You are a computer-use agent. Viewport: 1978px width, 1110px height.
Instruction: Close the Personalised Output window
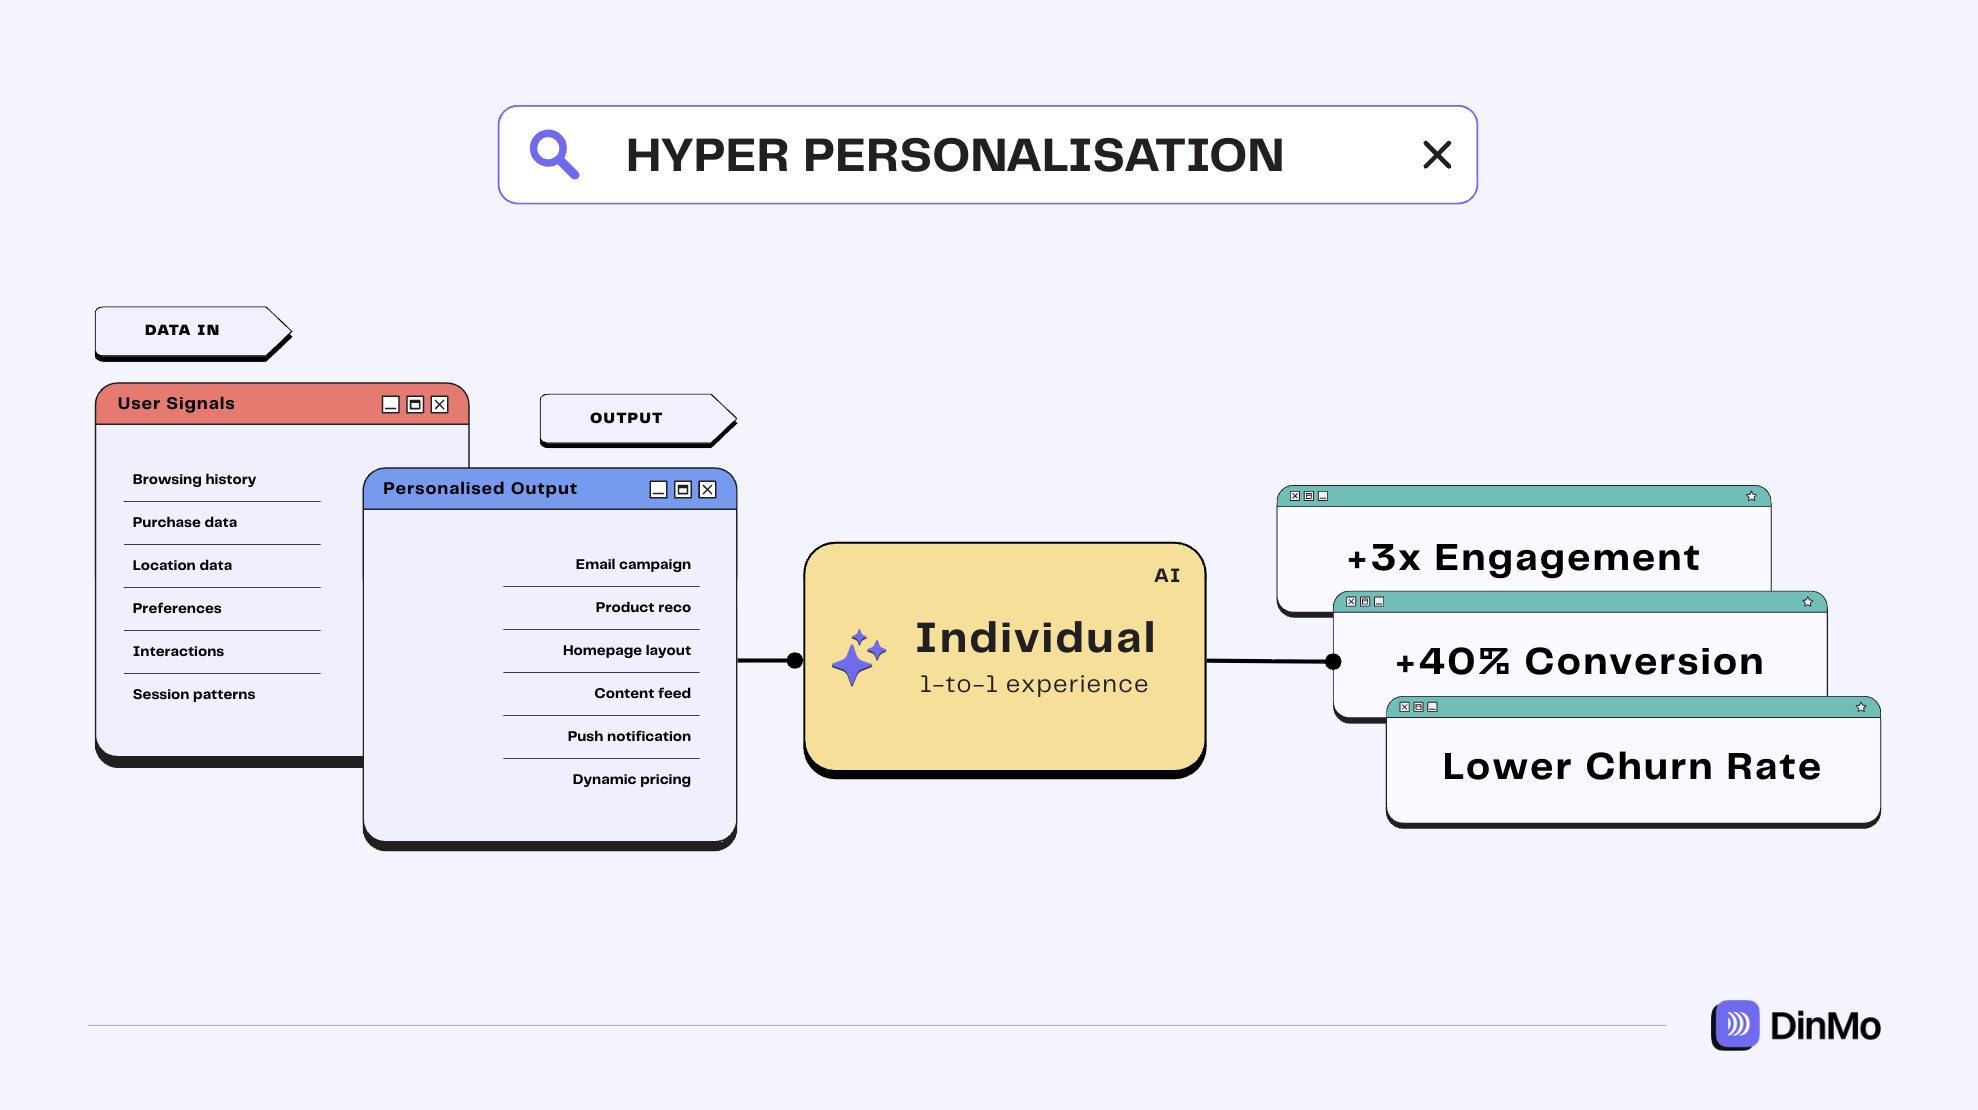[707, 489]
